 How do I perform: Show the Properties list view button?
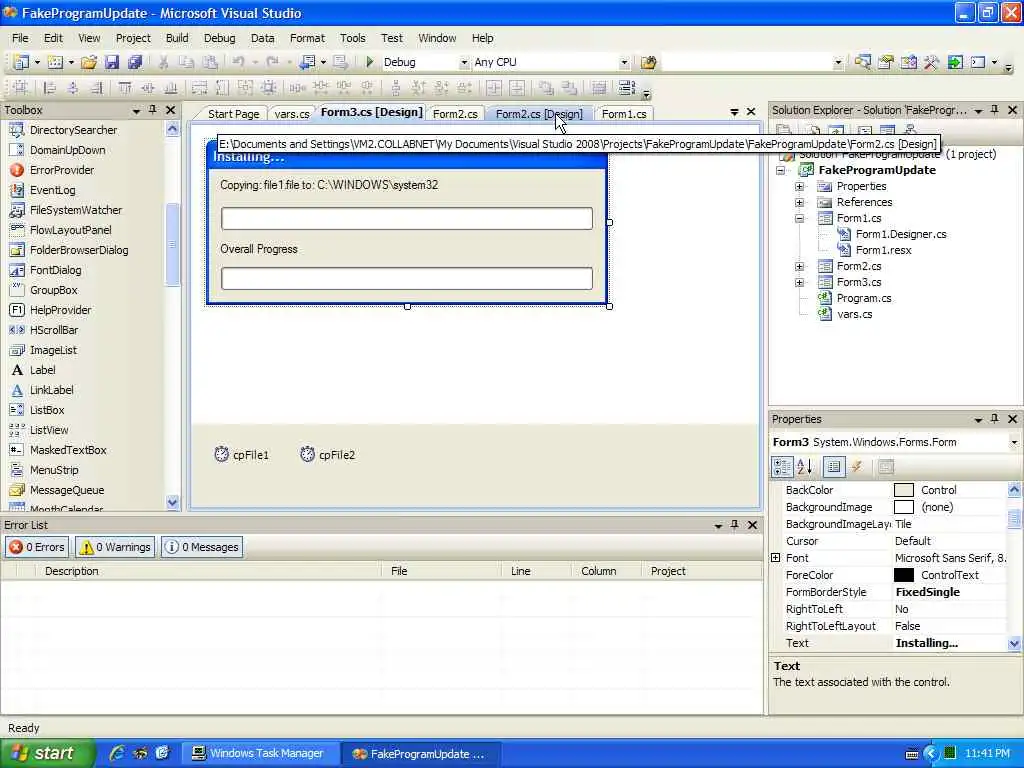(x=833, y=466)
